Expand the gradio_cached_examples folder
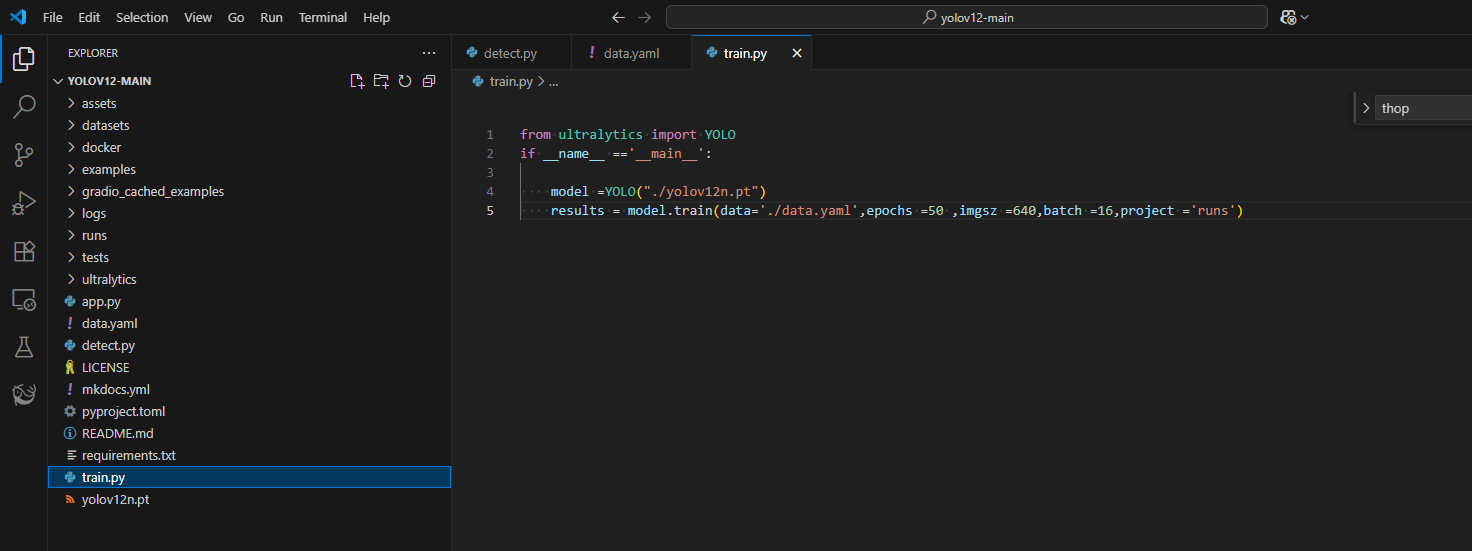This screenshot has height=551, width=1472. 249,191
